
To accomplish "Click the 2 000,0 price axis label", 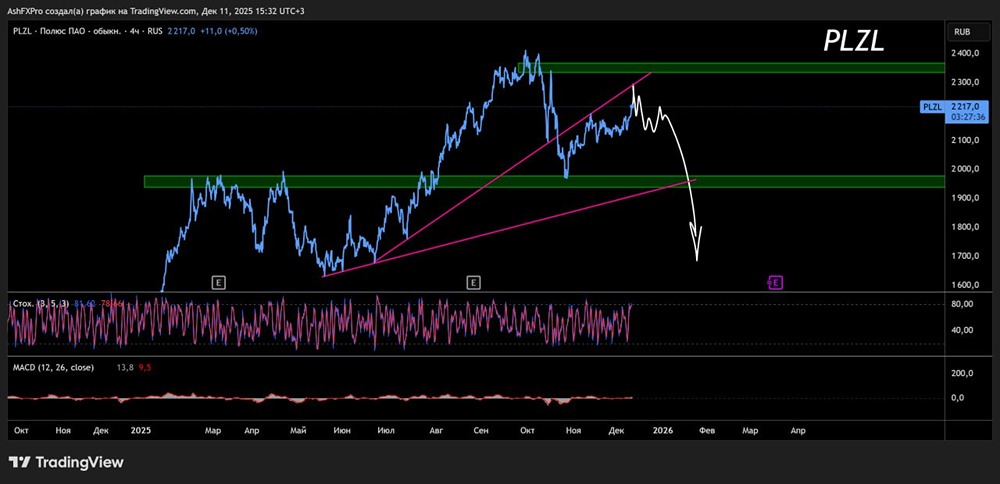I will [x=964, y=169].
